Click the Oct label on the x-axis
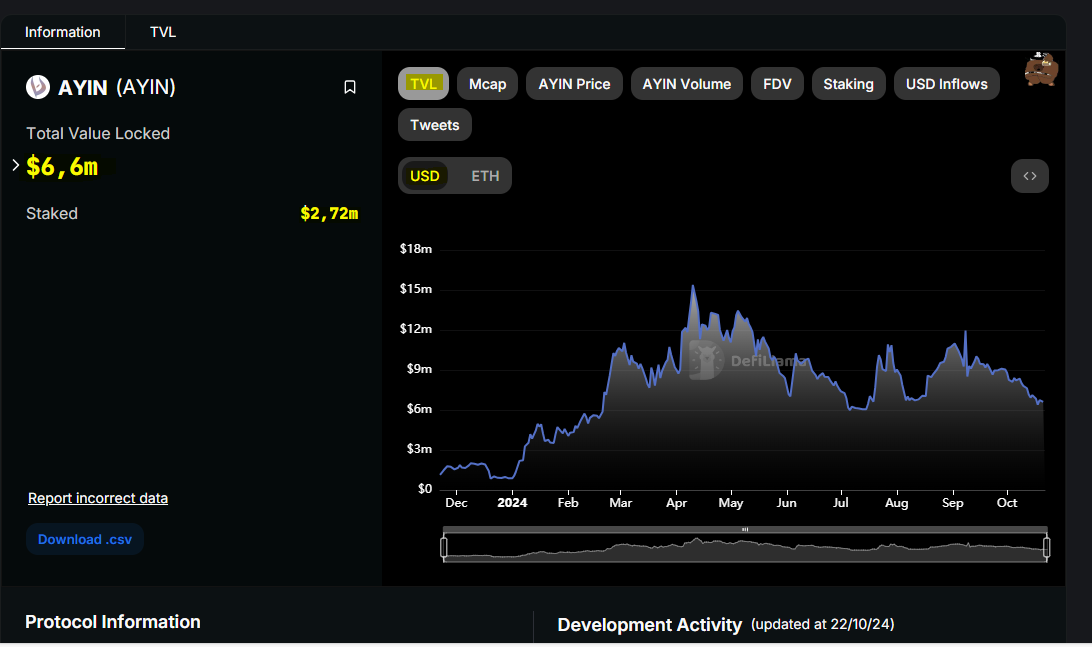This screenshot has width=1092, height=647. [1007, 503]
